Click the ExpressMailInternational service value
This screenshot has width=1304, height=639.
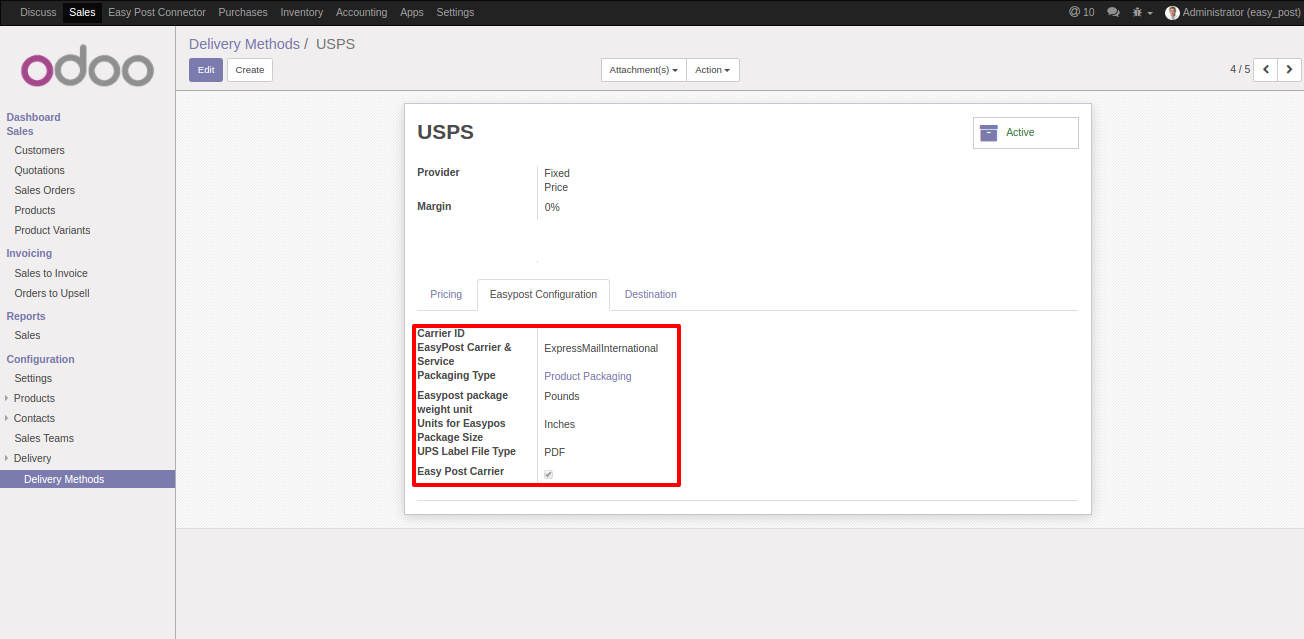coord(601,349)
